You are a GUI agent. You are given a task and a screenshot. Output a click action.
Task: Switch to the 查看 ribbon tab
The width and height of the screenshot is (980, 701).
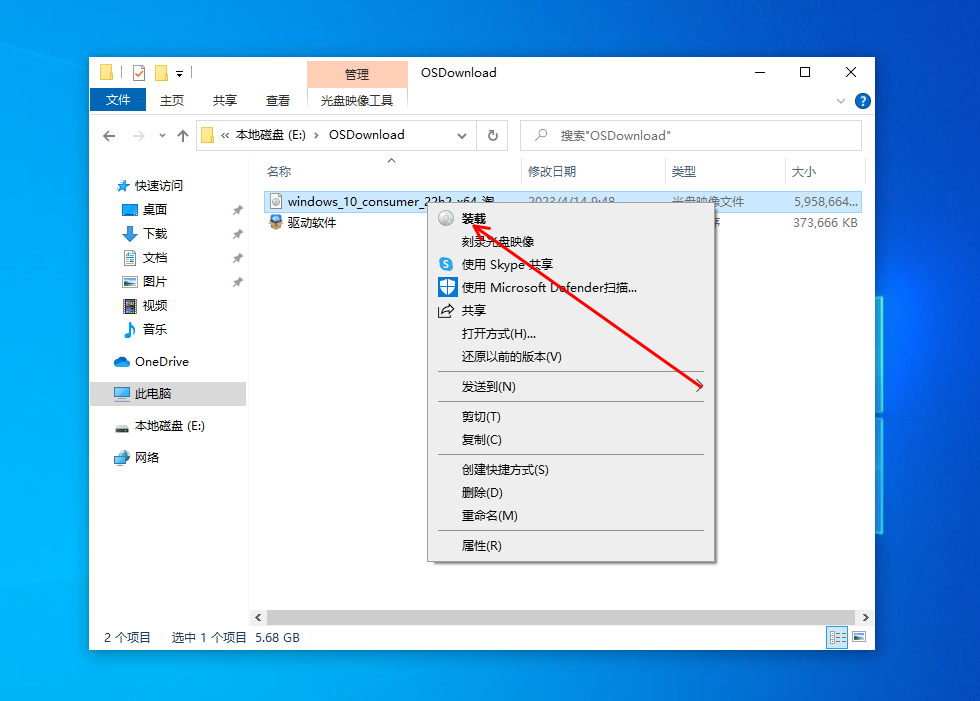click(x=277, y=100)
